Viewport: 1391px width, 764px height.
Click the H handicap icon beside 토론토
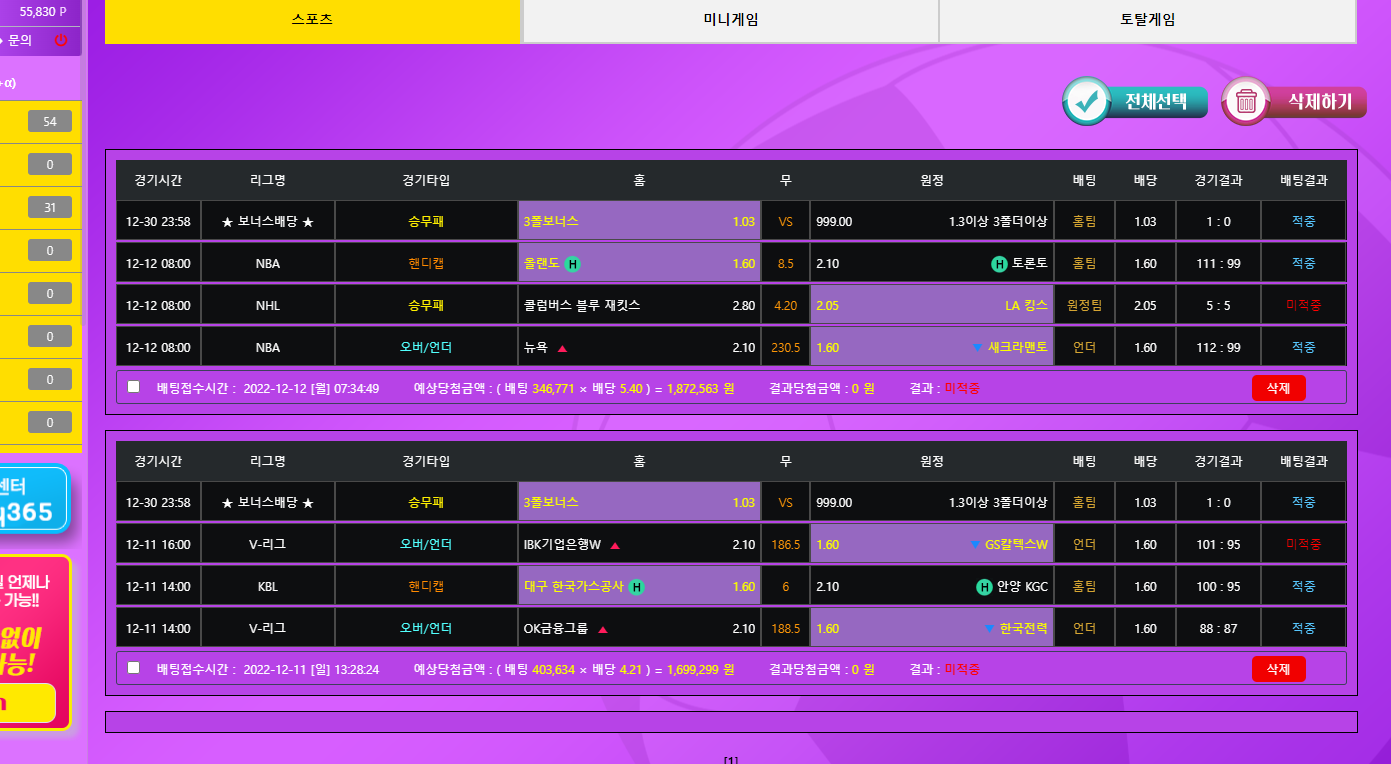coord(998,264)
